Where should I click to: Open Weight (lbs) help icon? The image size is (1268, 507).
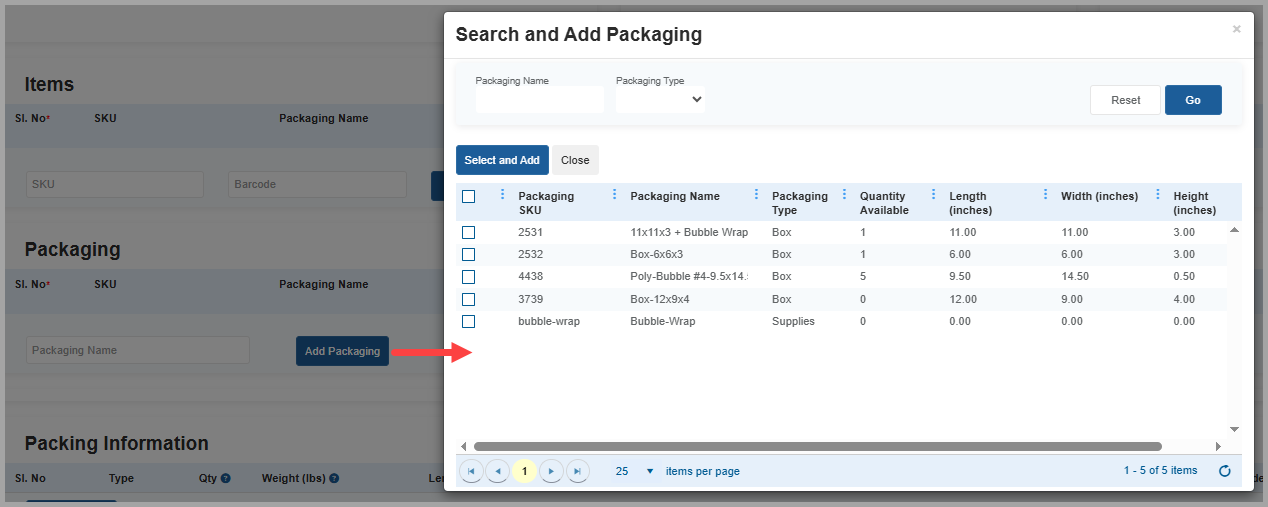click(334, 479)
